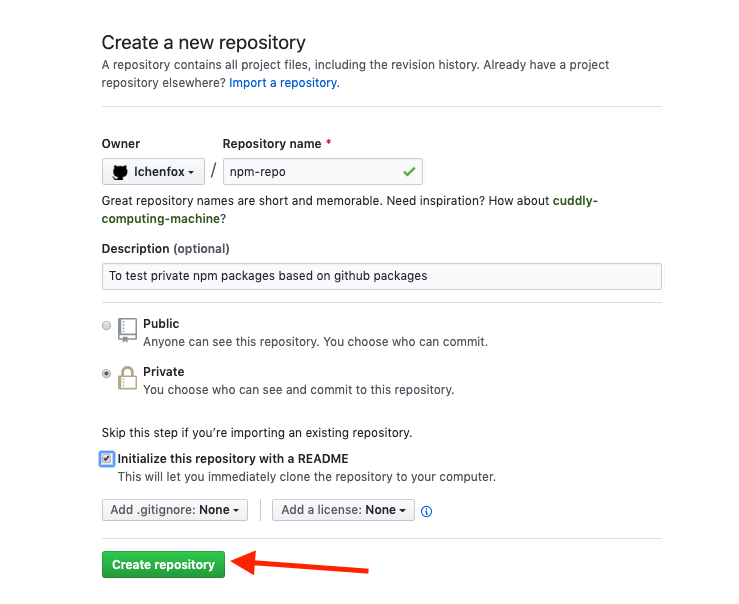Click the Public repository book icon
The image size is (739, 604).
coord(127,329)
